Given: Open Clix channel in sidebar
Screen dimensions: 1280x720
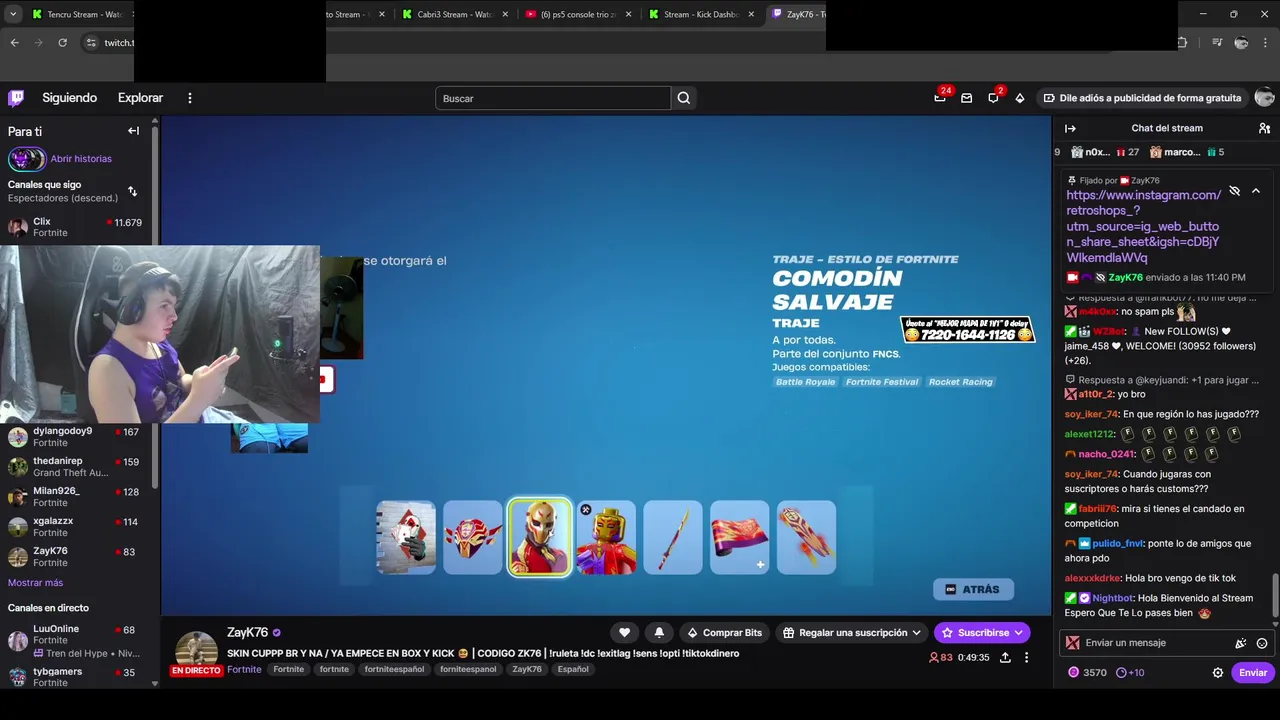Looking at the screenshot, I should 78,227.
